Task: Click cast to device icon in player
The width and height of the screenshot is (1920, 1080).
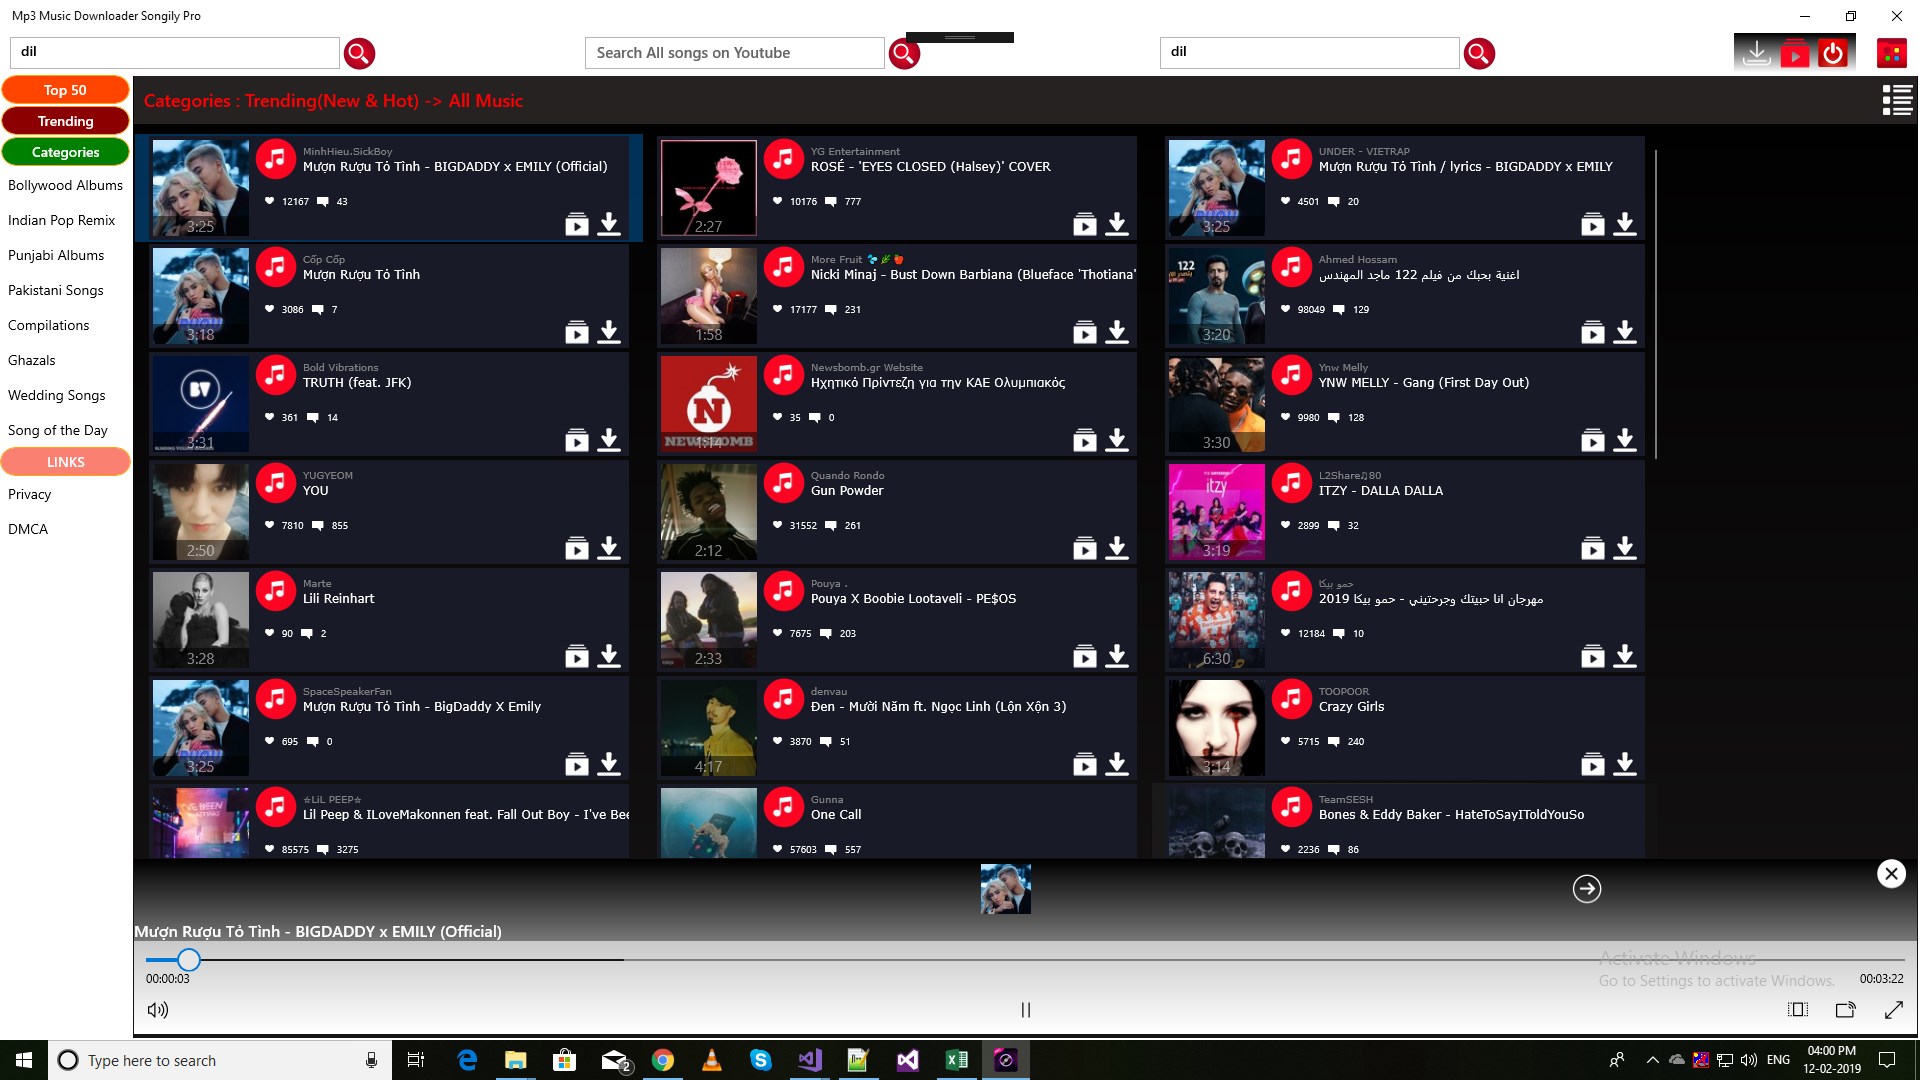Action: point(1845,1010)
